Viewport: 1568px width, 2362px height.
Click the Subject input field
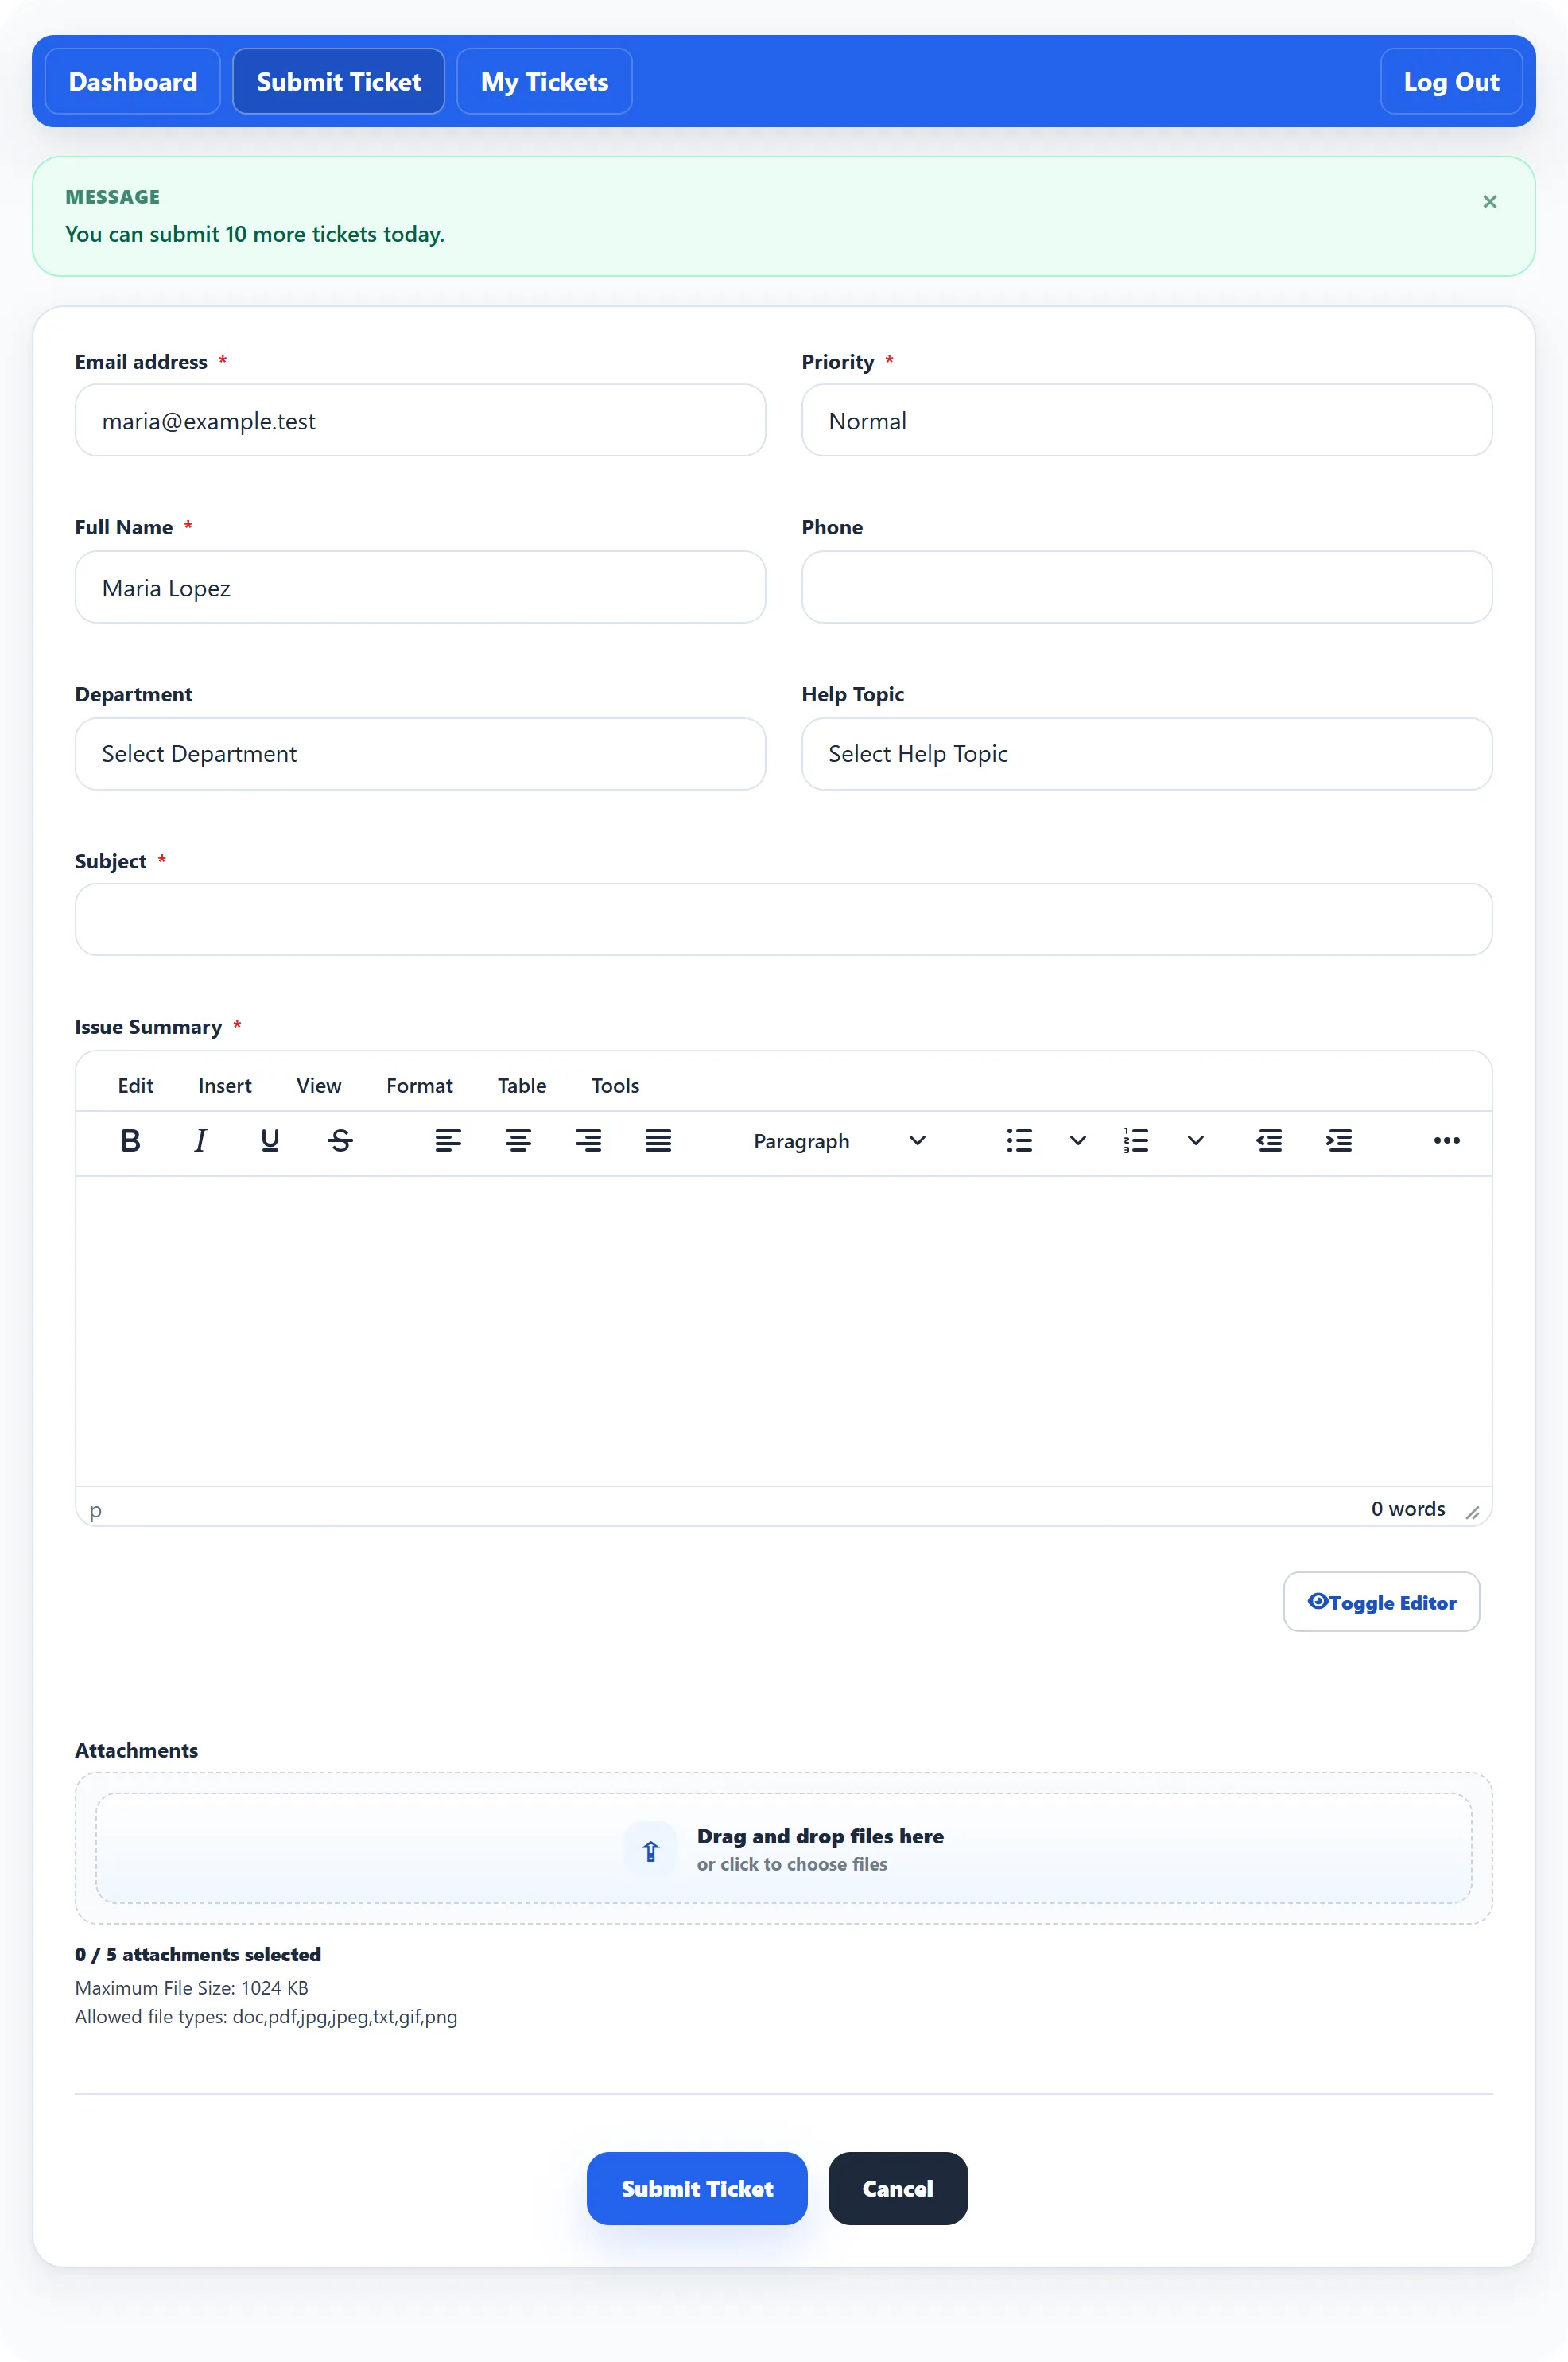pyautogui.click(x=783, y=919)
